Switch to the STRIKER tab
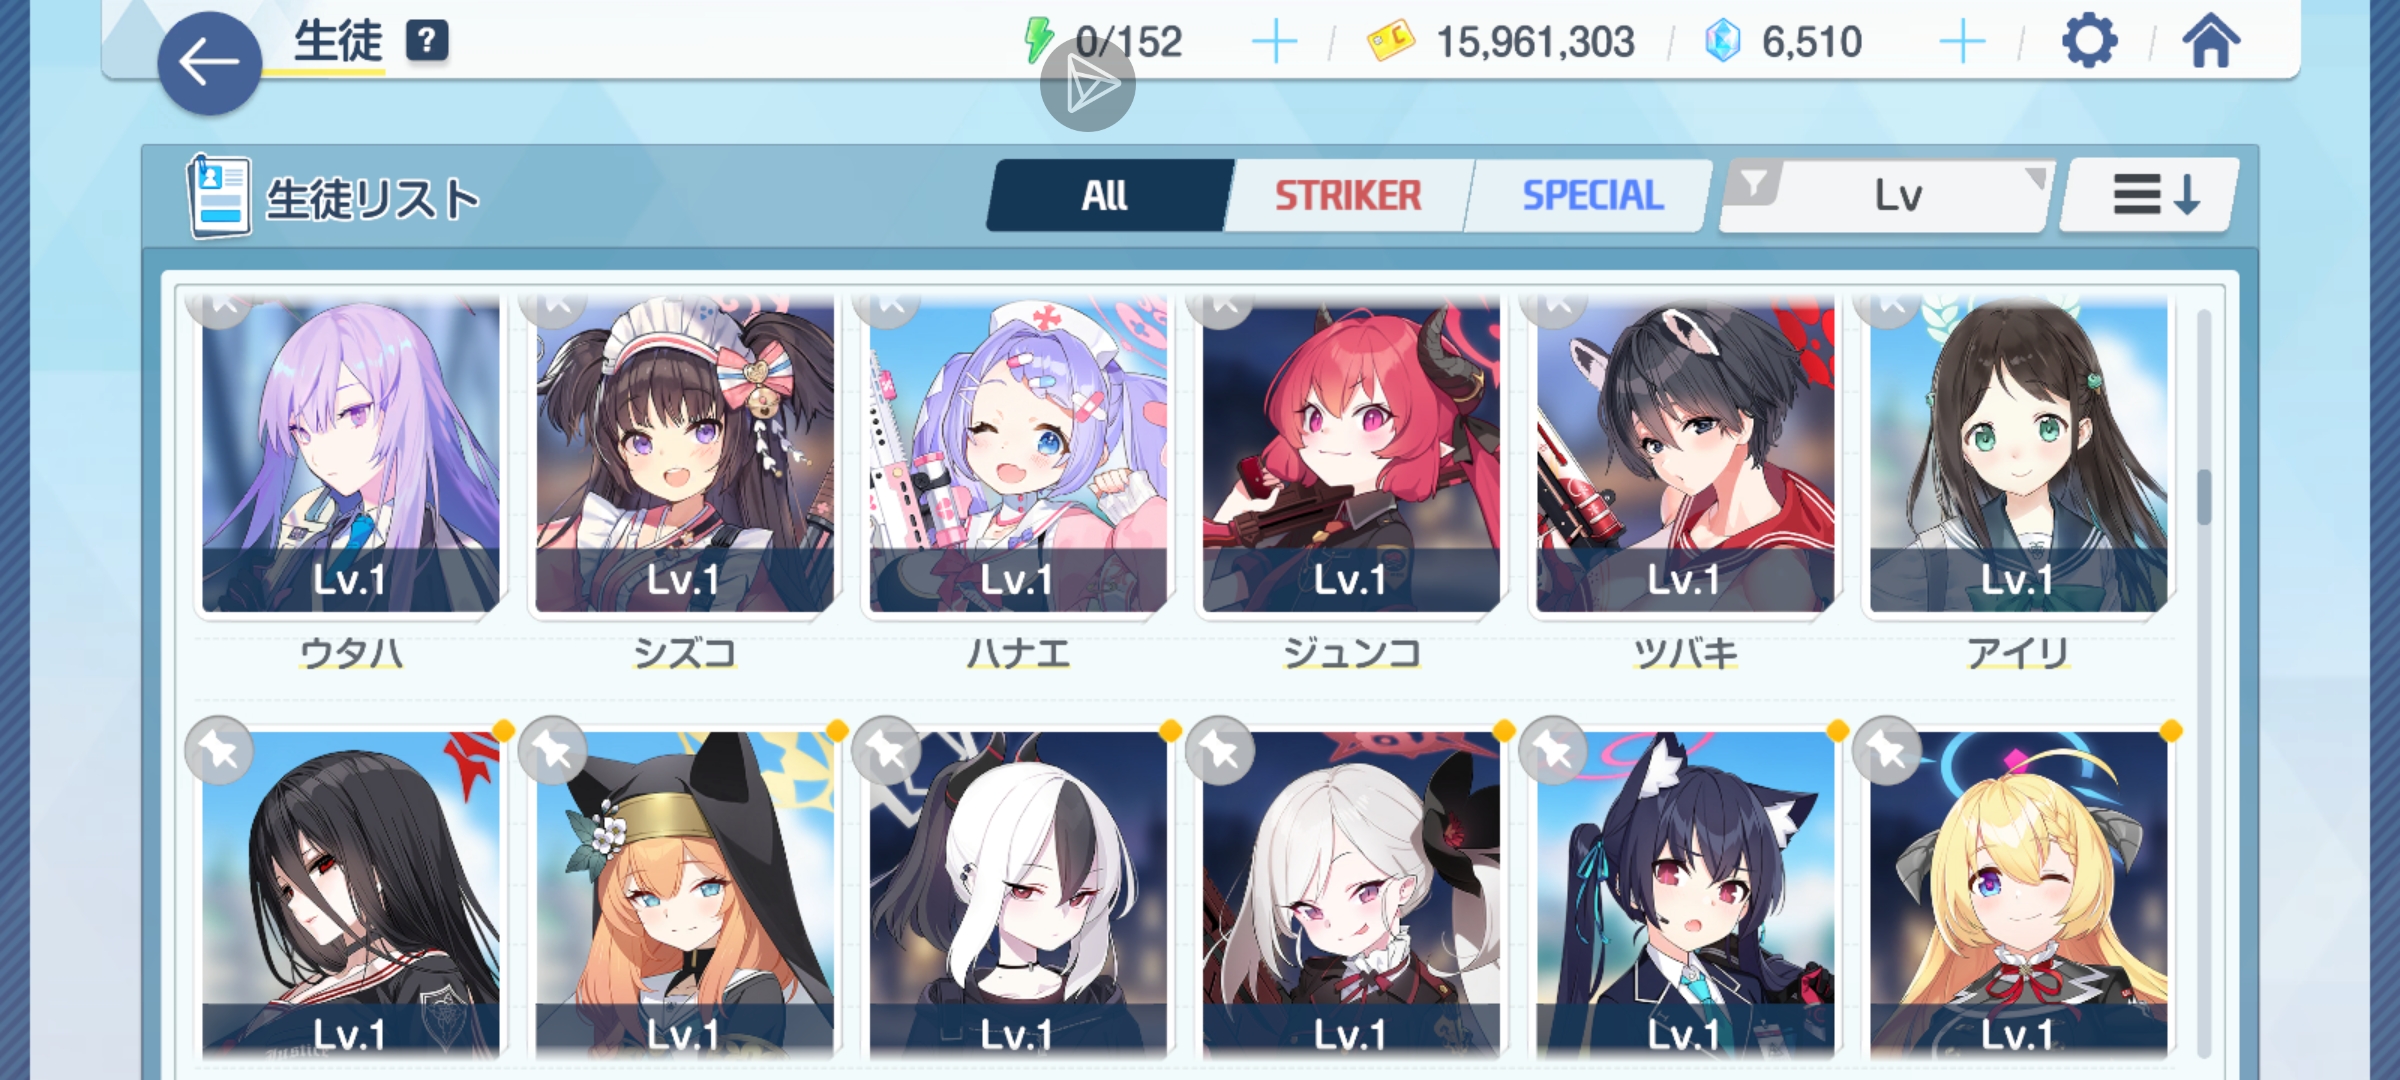The height and width of the screenshot is (1080, 2400). coord(1347,195)
